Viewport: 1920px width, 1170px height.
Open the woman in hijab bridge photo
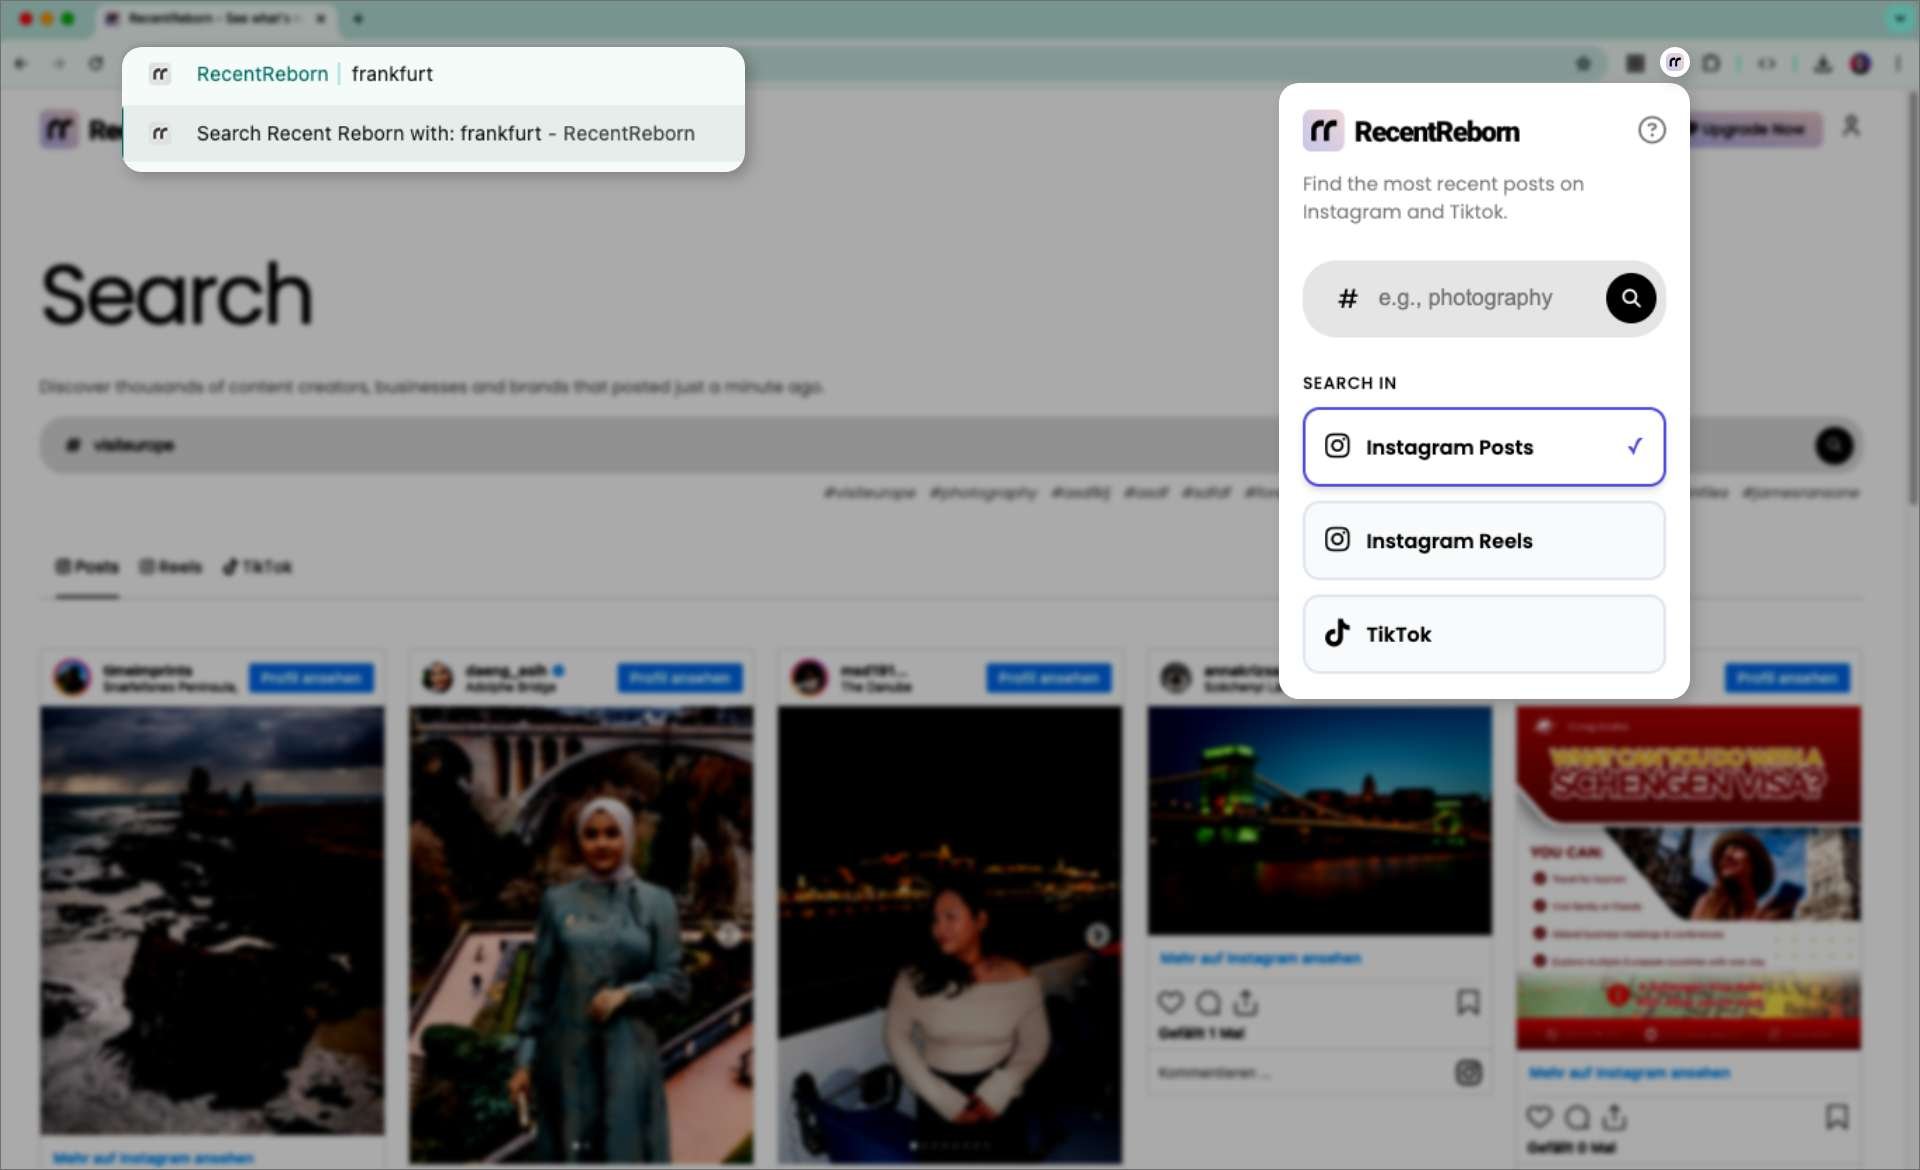[x=581, y=935]
